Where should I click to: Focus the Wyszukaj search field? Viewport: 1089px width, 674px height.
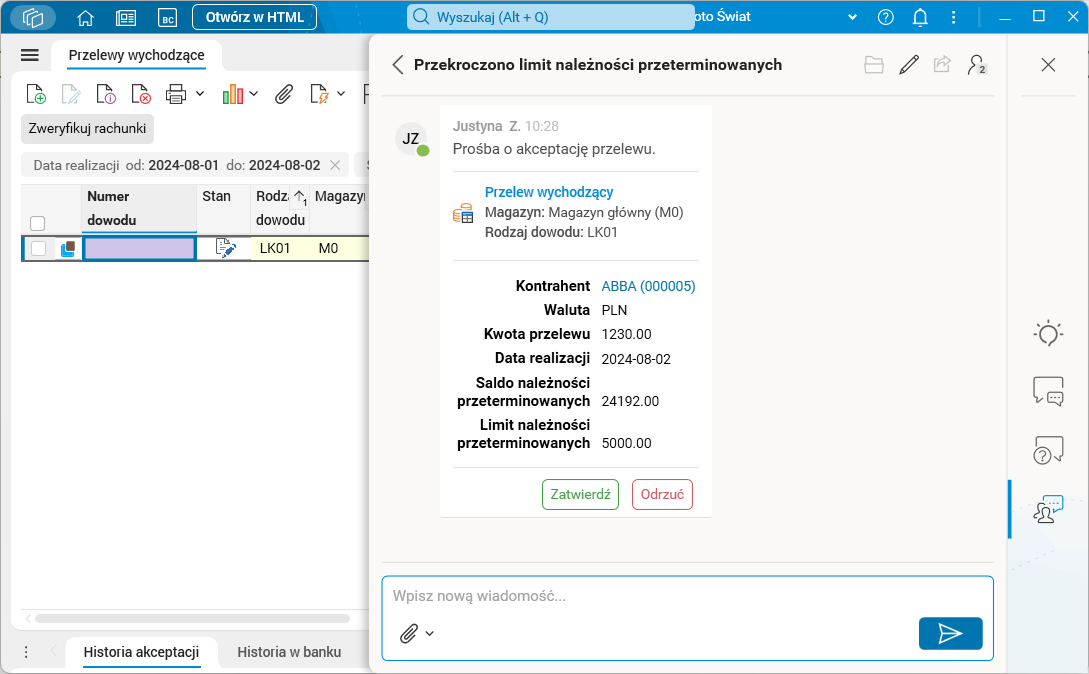[550, 17]
